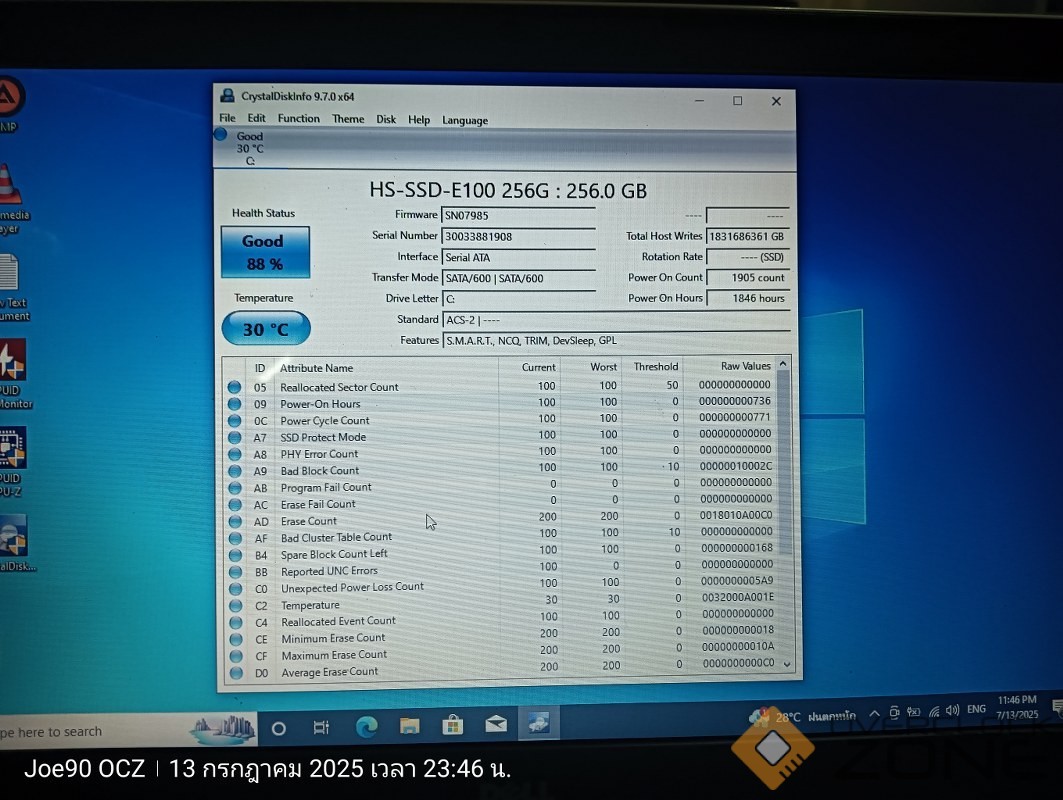Show hidden tray icons chevron
Image resolution: width=1063 pixels, height=800 pixels.
click(875, 714)
